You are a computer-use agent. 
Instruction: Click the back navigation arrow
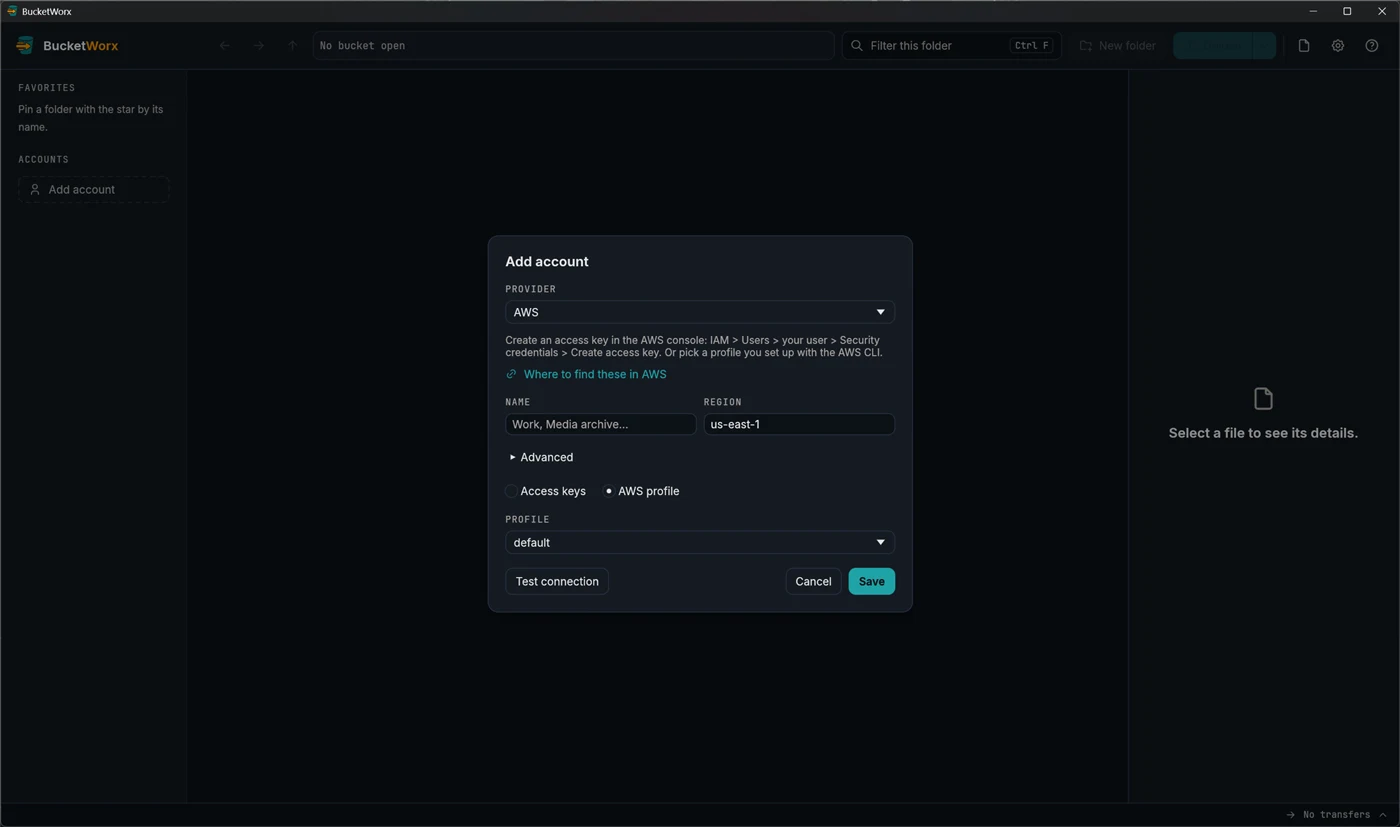[x=225, y=45]
